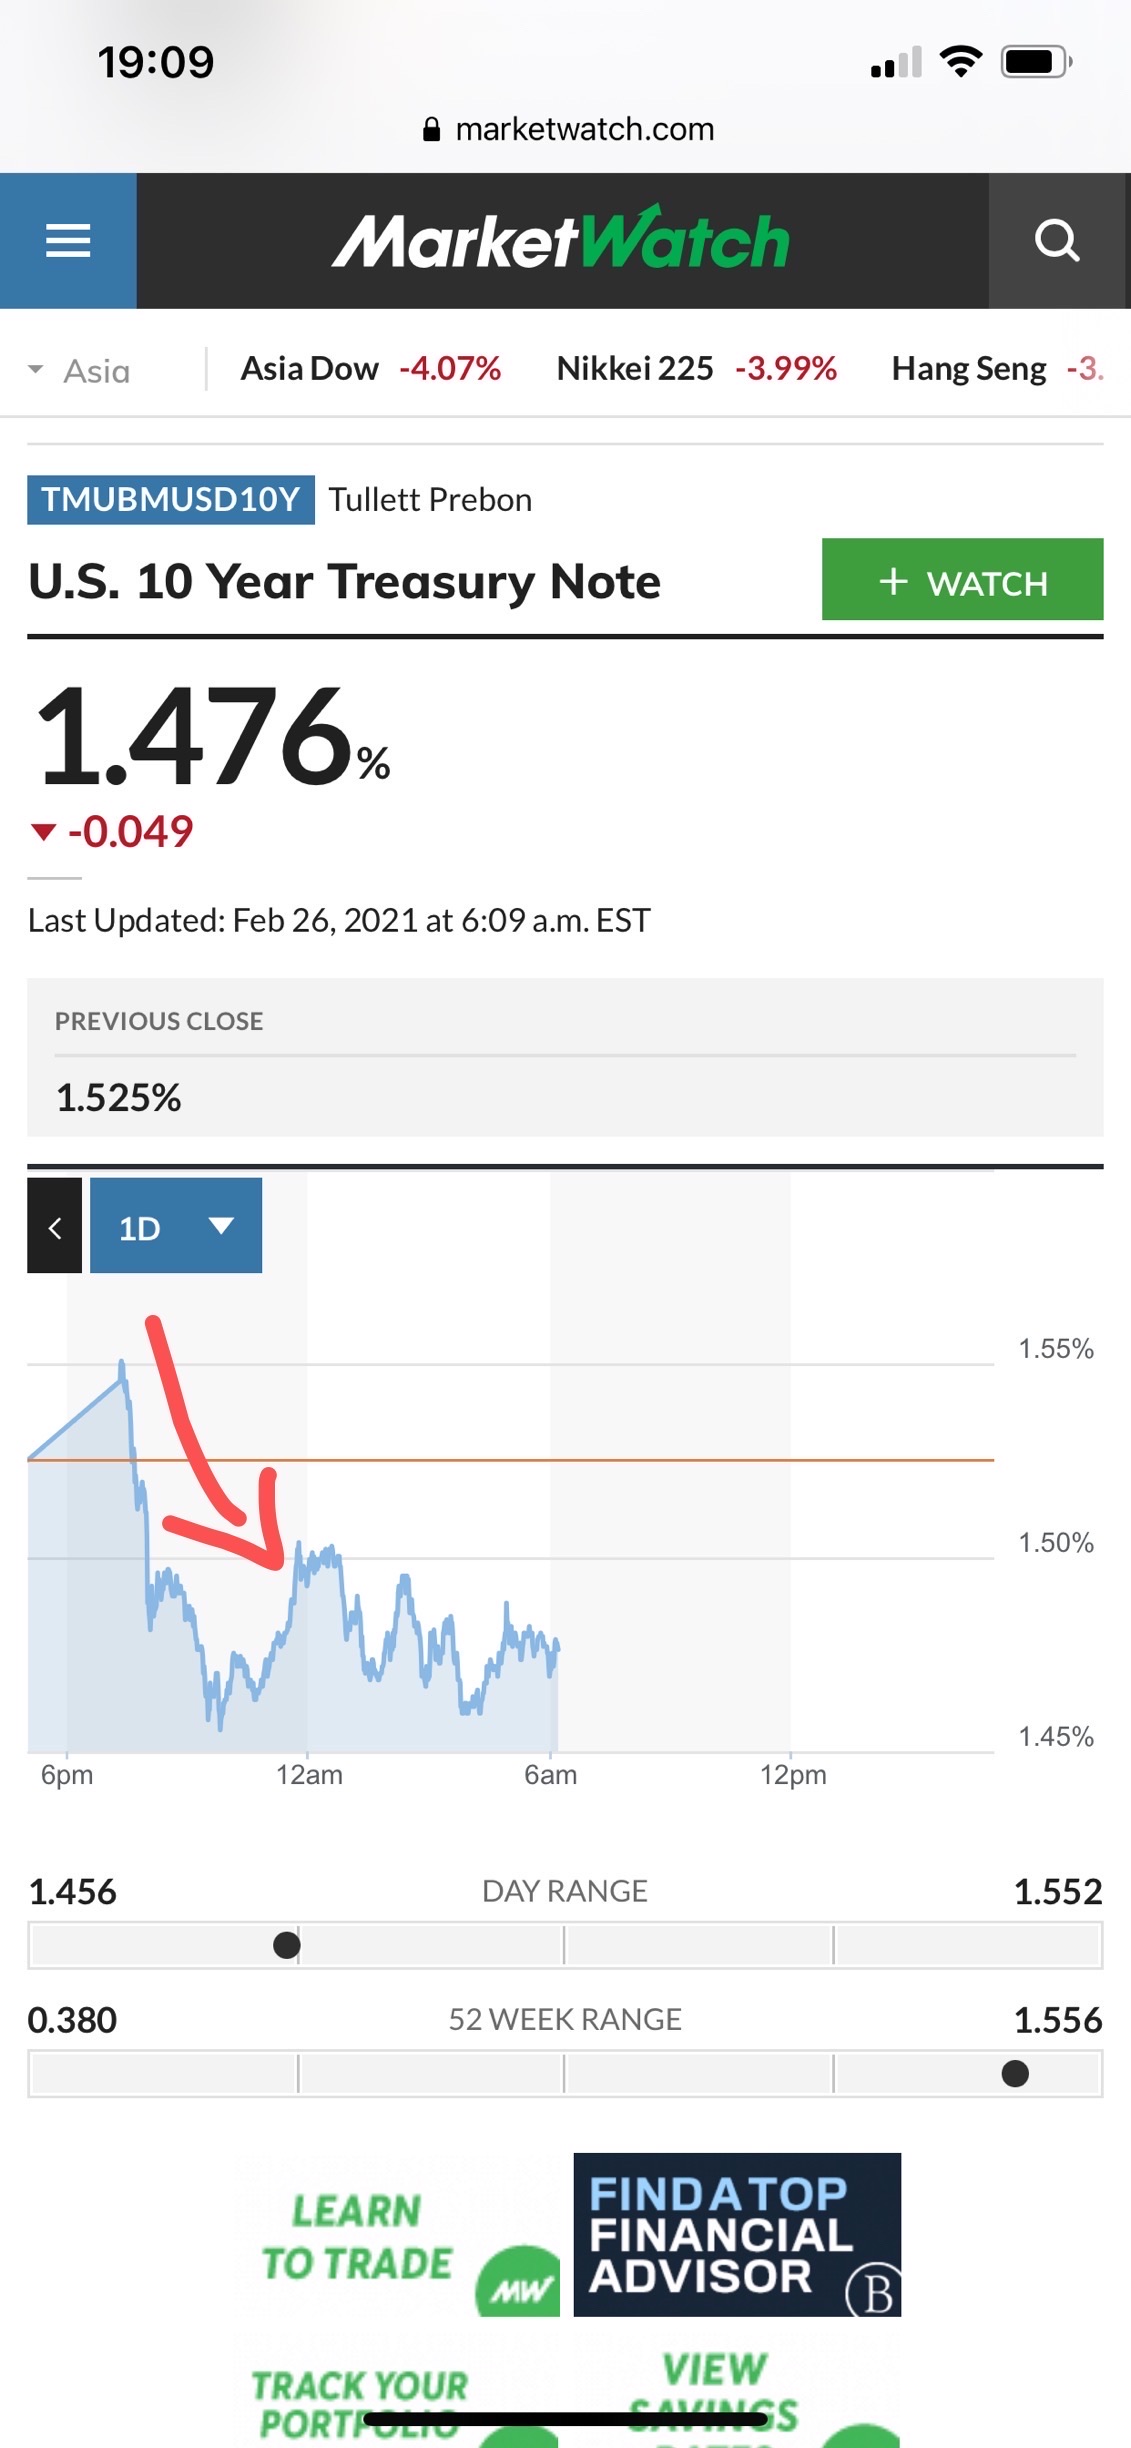Tap the green MW learn-to-trade badge
1131x2448 pixels.
tap(518, 2282)
